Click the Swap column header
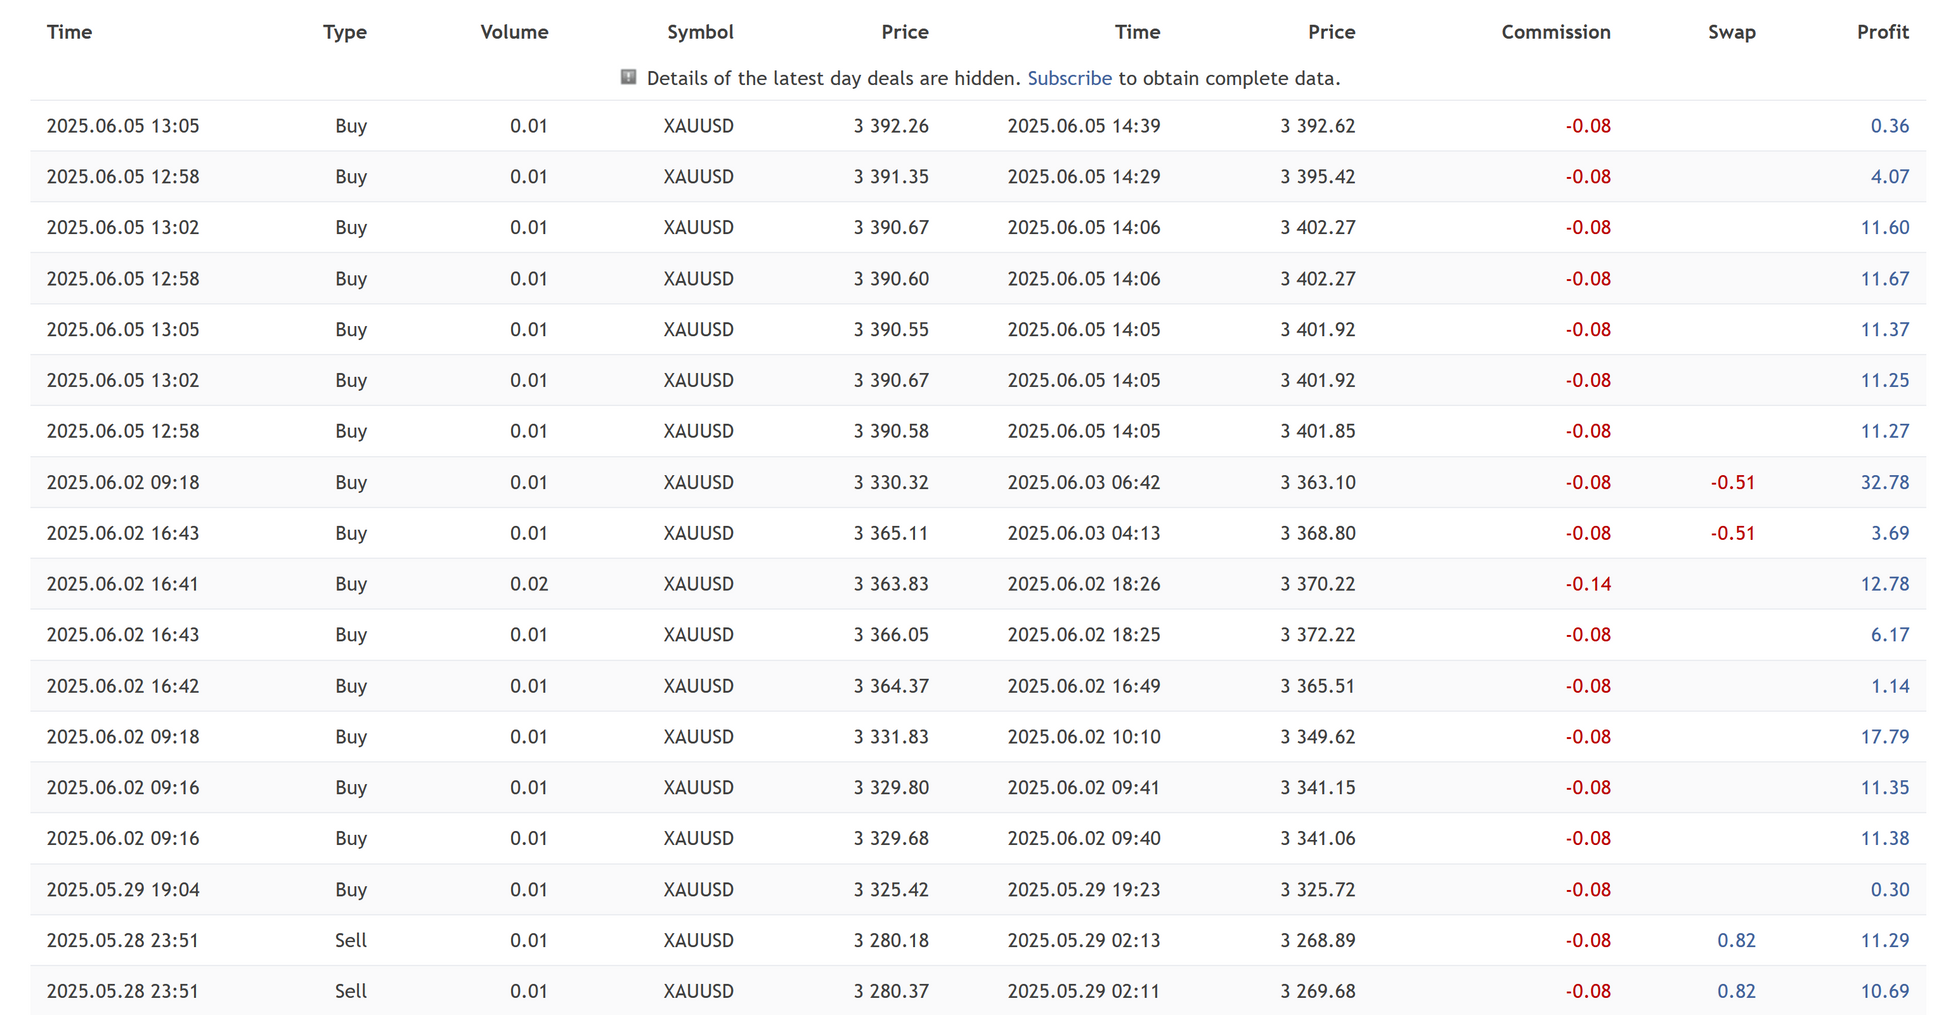1946x1015 pixels. pos(1730,32)
